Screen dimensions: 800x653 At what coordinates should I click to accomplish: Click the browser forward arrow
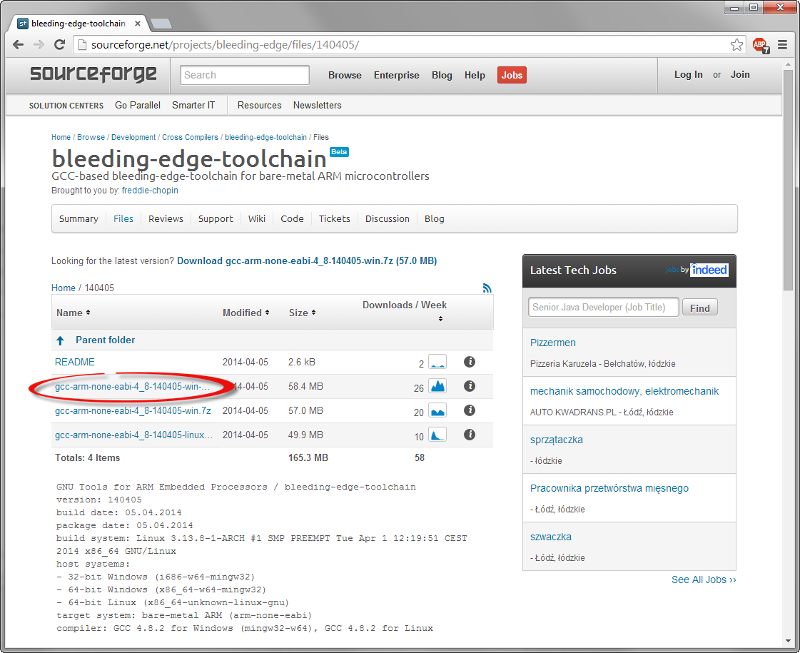point(39,45)
